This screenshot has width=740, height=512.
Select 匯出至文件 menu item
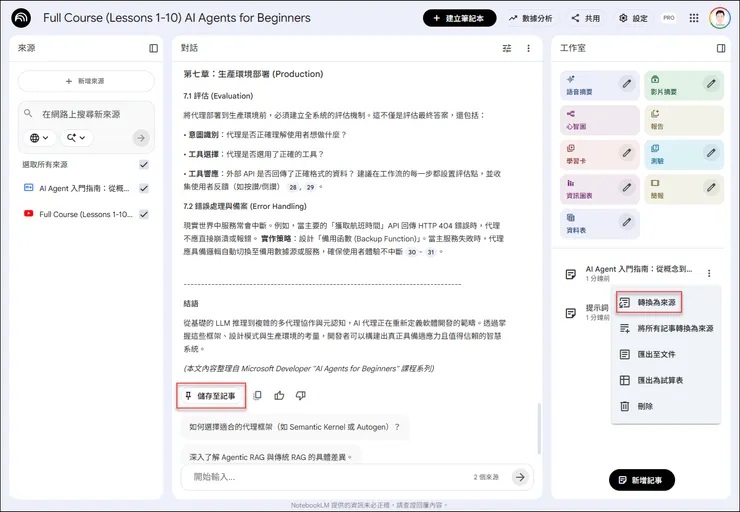point(666,354)
